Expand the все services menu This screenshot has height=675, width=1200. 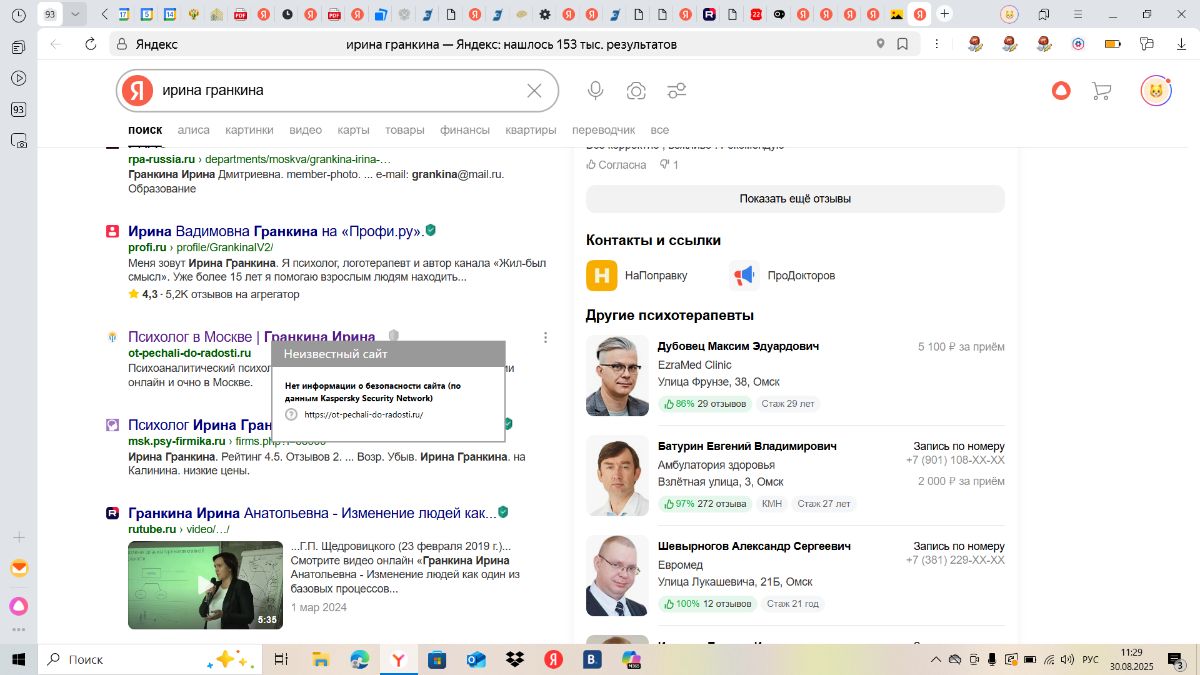660,130
